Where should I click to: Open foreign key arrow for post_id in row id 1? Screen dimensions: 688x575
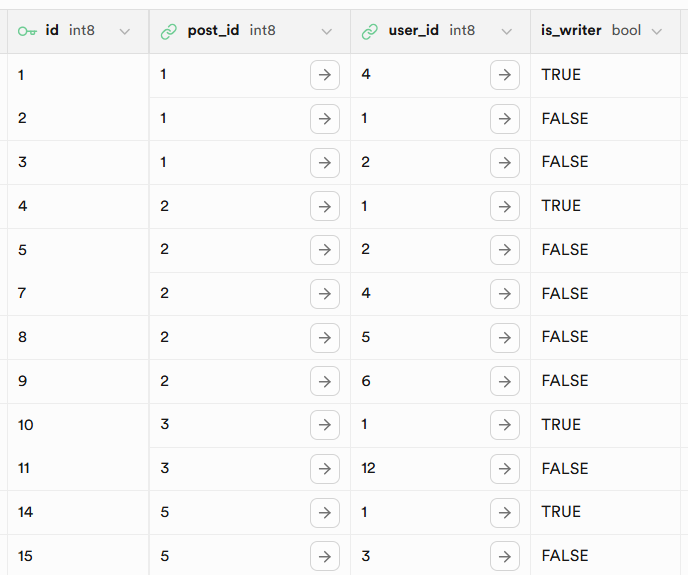click(x=325, y=75)
